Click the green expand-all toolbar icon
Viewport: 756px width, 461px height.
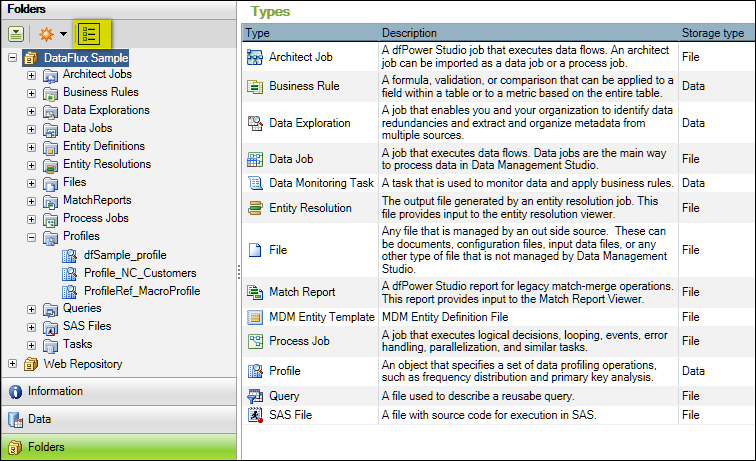click(17, 33)
